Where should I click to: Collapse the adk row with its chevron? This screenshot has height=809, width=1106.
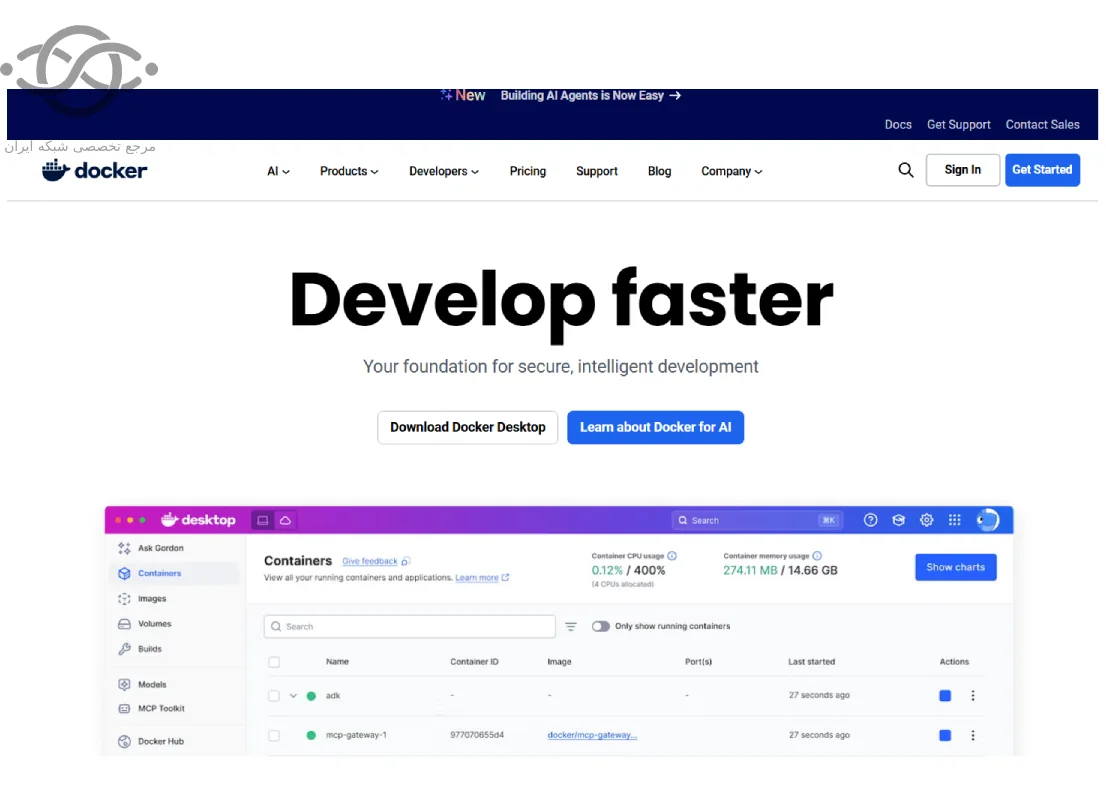(x=293, y=696)
